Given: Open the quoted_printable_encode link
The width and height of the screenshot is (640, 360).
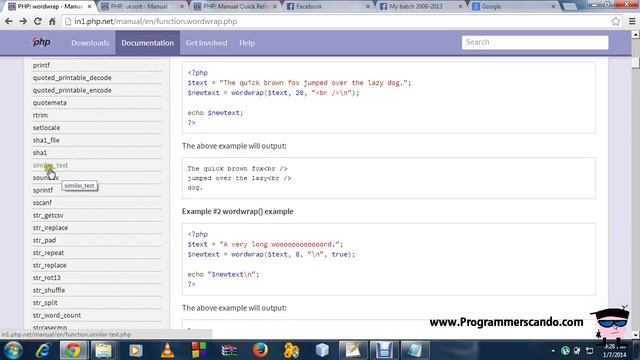Looking at the screenshot, I should tap(72, 90).
